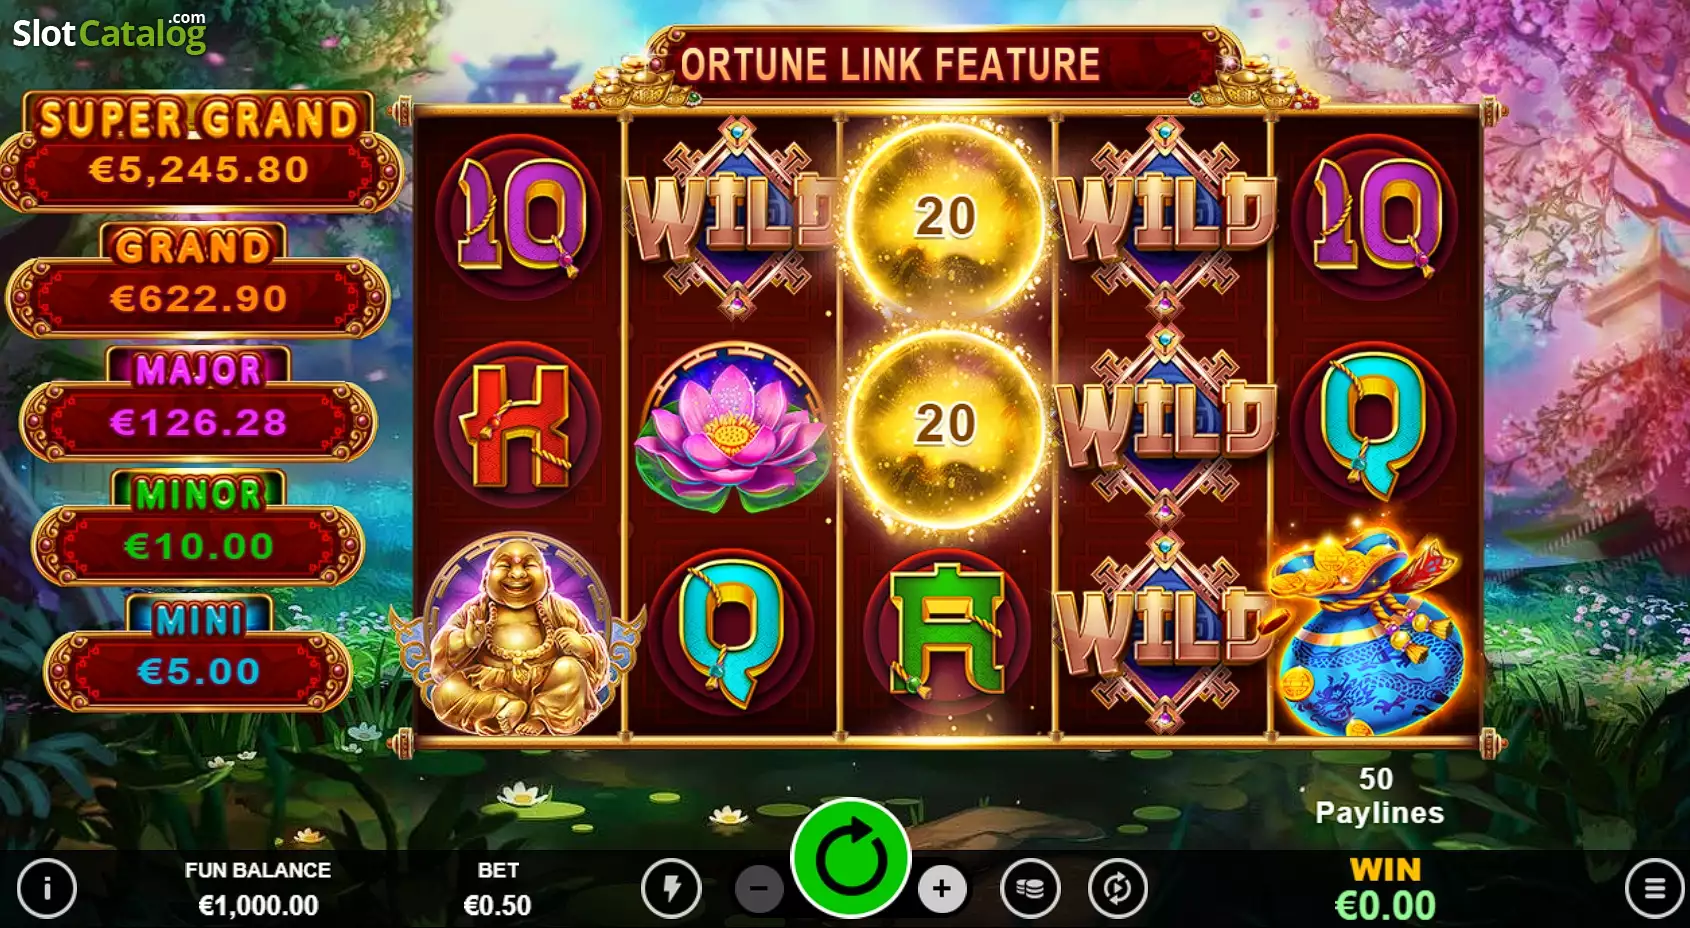Select Super Grand jackpot panel

coord(200,152)
